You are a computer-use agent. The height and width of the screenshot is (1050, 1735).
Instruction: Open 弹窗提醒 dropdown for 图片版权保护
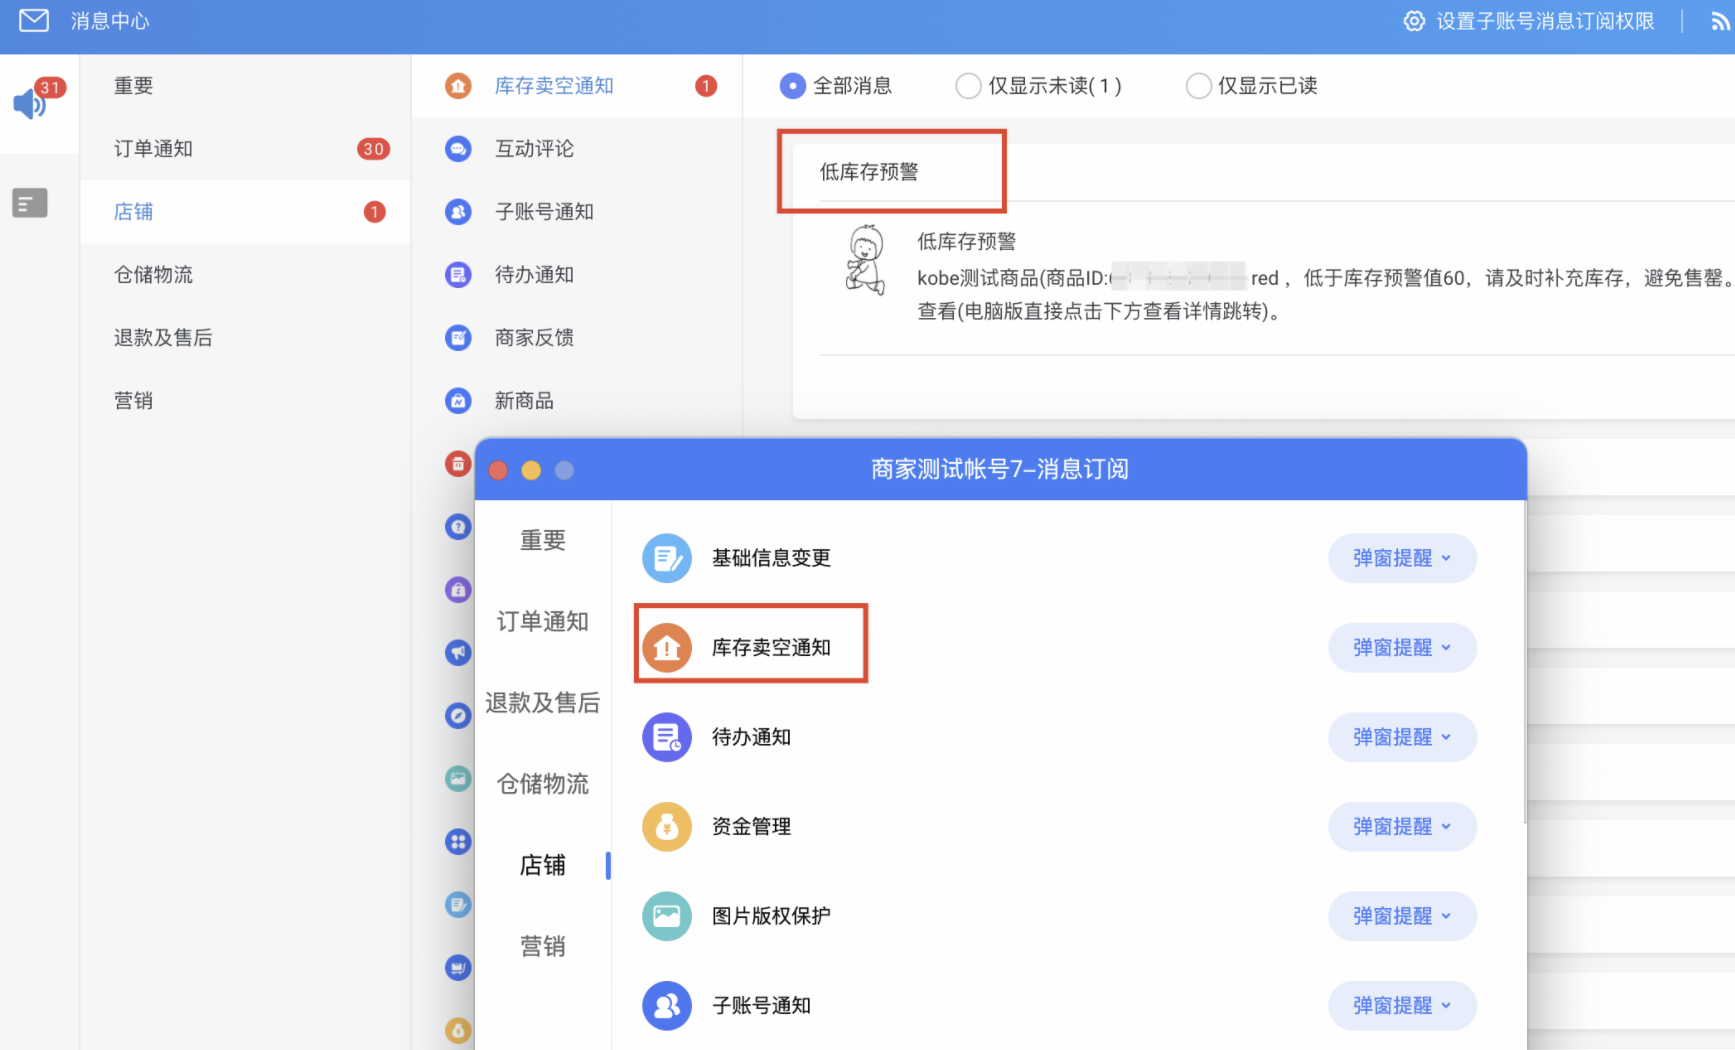click(x=1402, y=916)
